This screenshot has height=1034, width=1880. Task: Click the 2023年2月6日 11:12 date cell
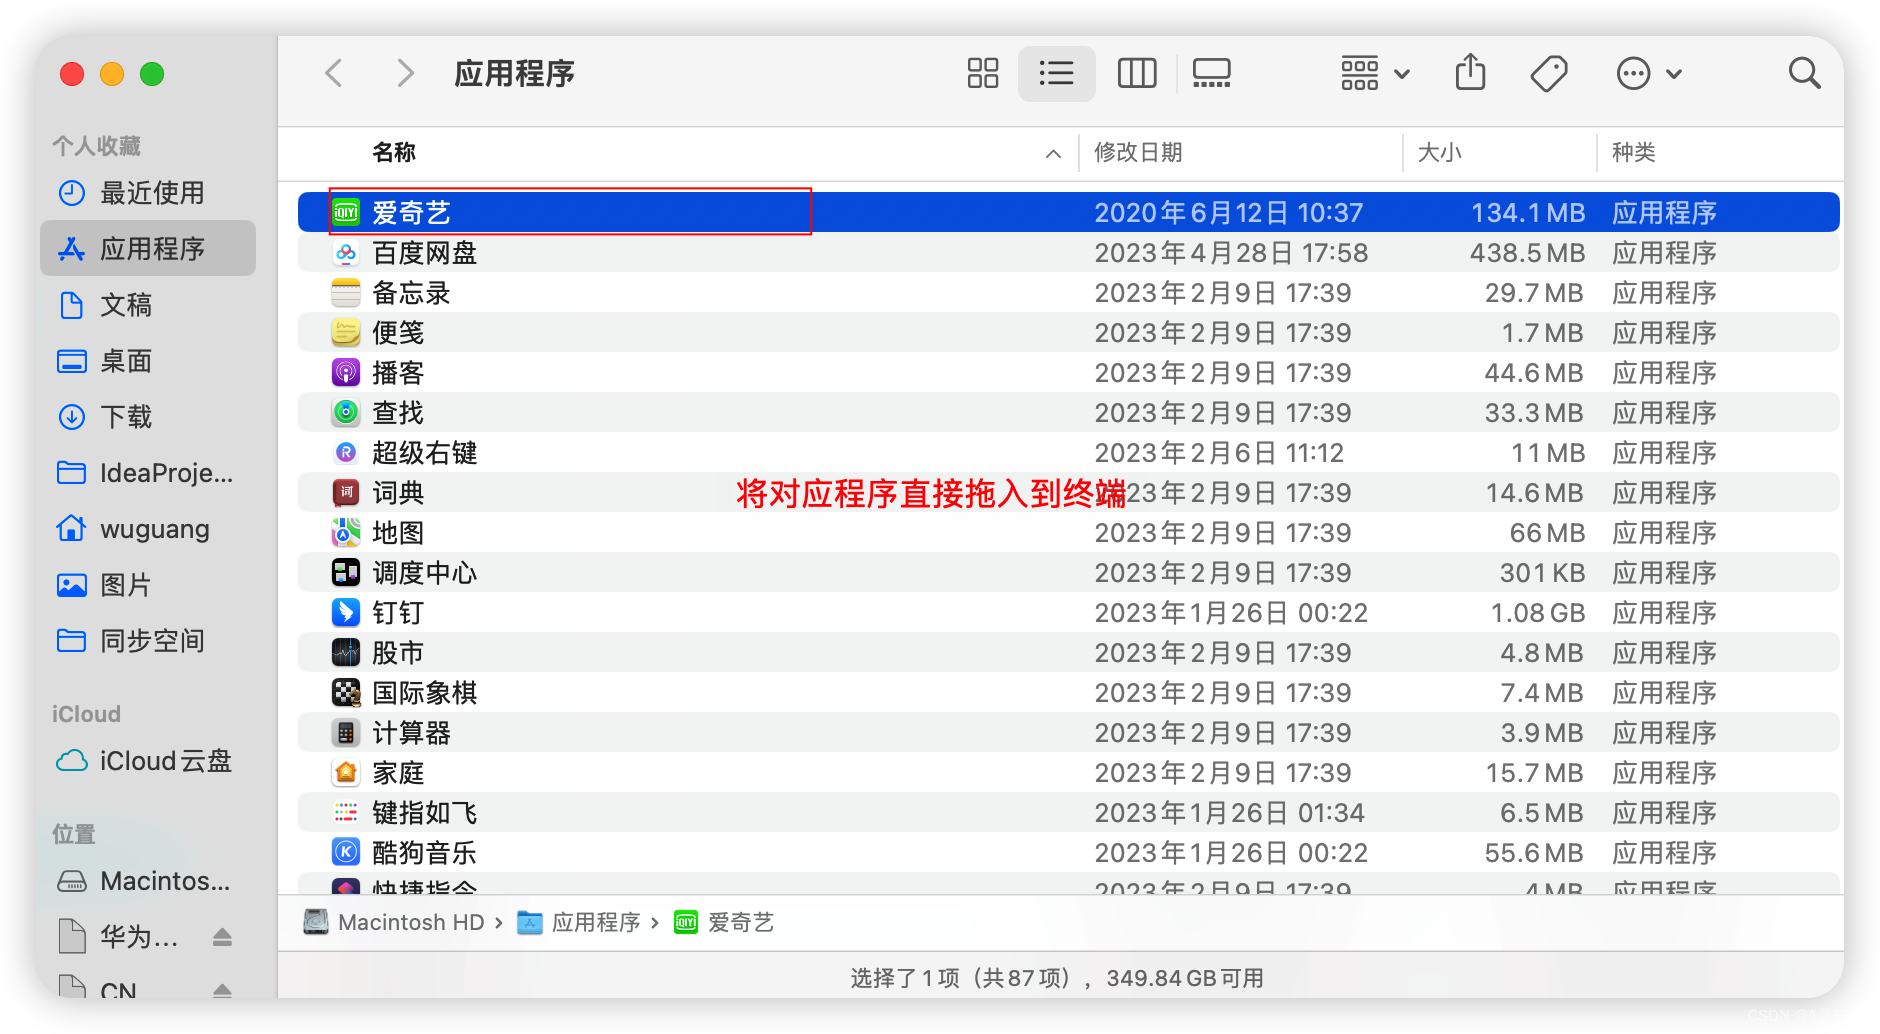click(x=1219, y=453)
